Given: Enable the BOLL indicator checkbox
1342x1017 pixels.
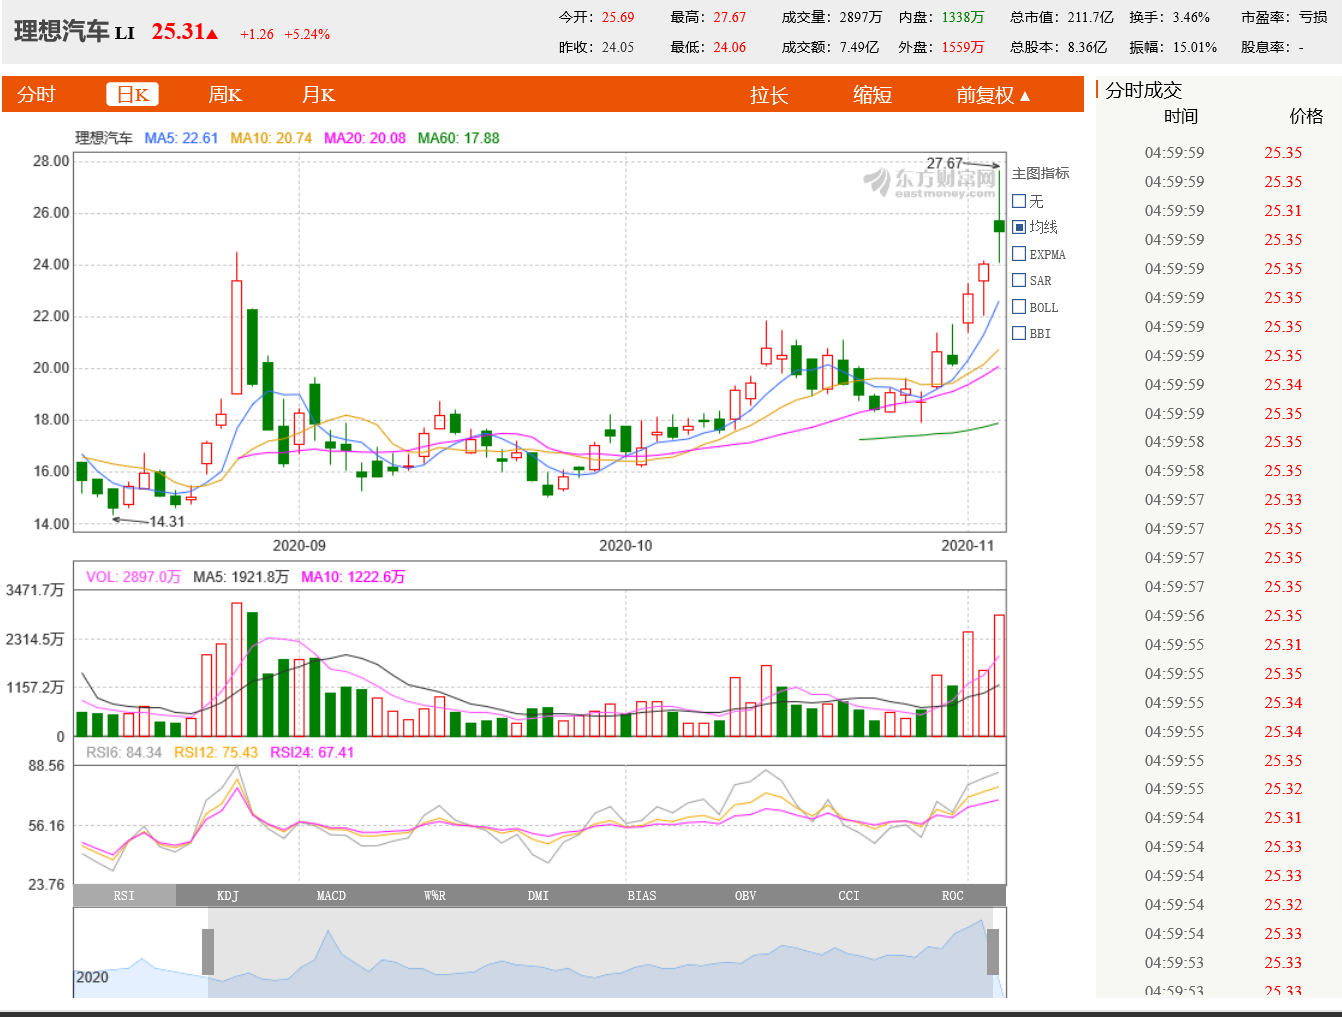Looking at the screenshot, I should pos(1019,307).
